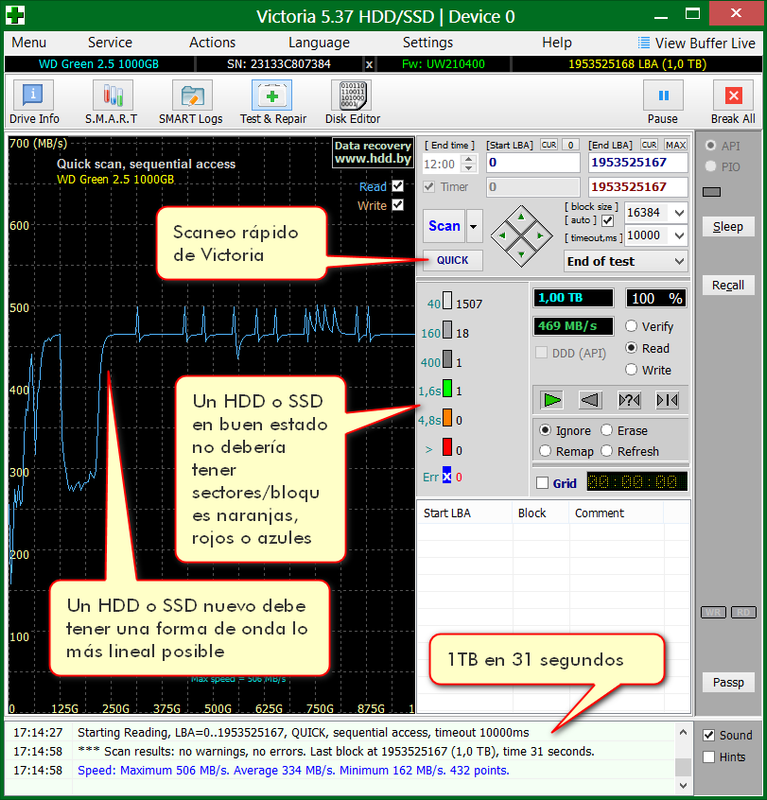The image size is (767, 800).
Task: Open the End of test dropdown
Action: 625,261
